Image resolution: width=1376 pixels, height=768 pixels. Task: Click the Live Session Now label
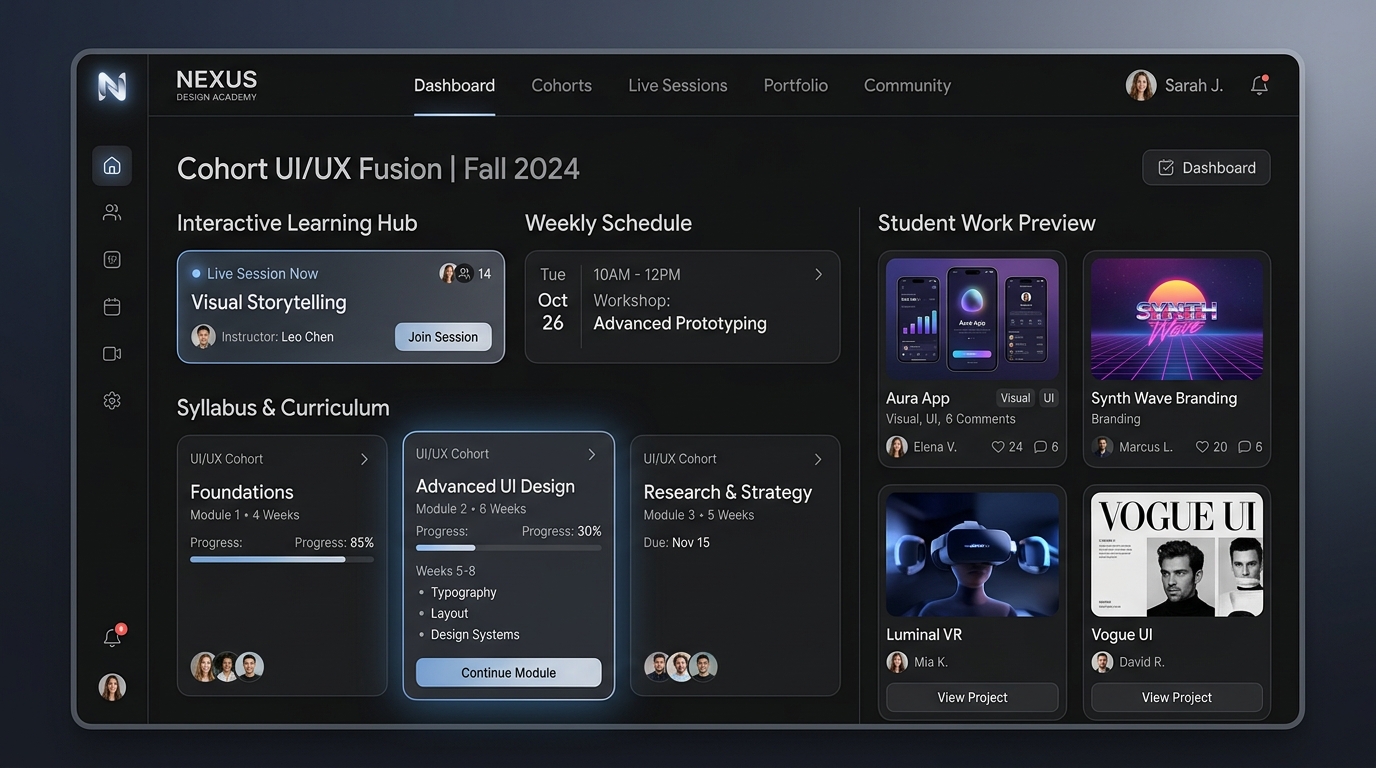(262, 273)
